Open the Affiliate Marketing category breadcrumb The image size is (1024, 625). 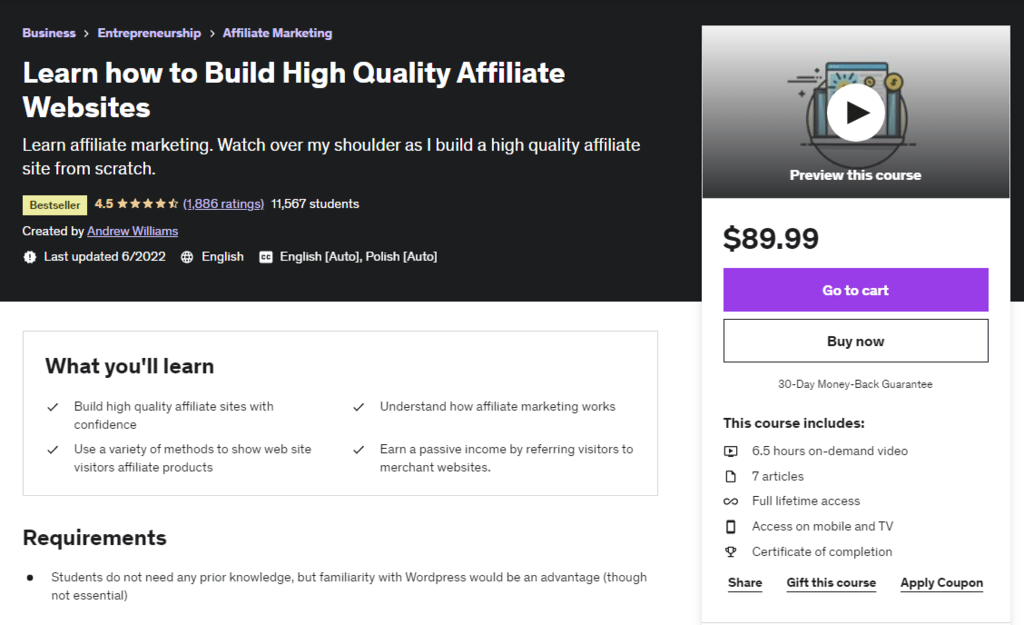point(277,32)
